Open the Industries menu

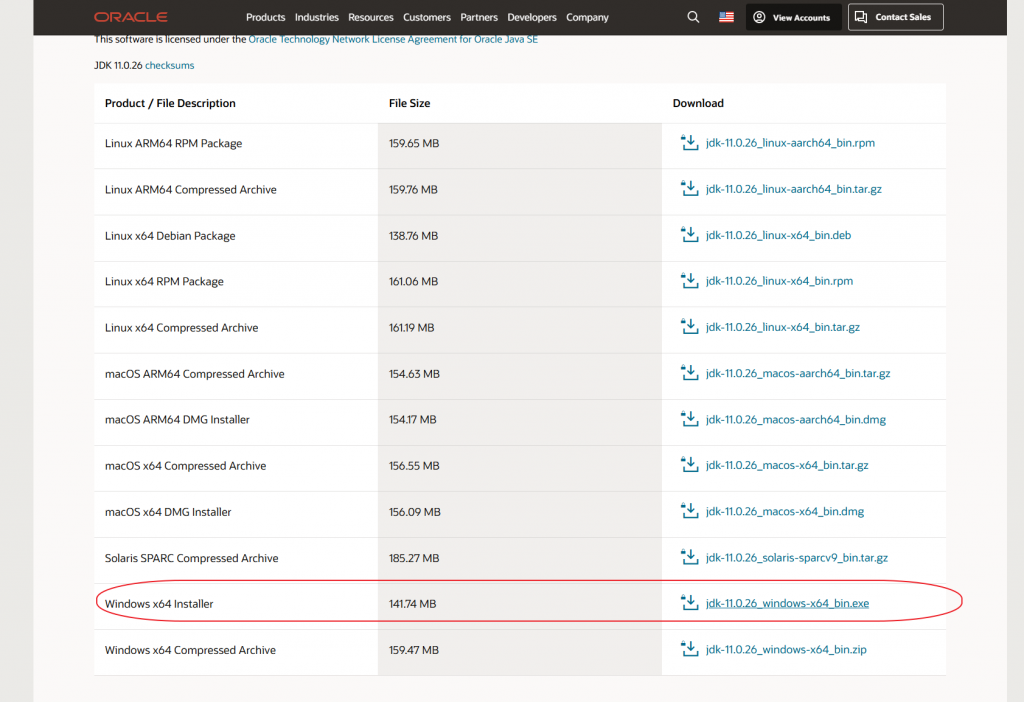click(317, 18)
